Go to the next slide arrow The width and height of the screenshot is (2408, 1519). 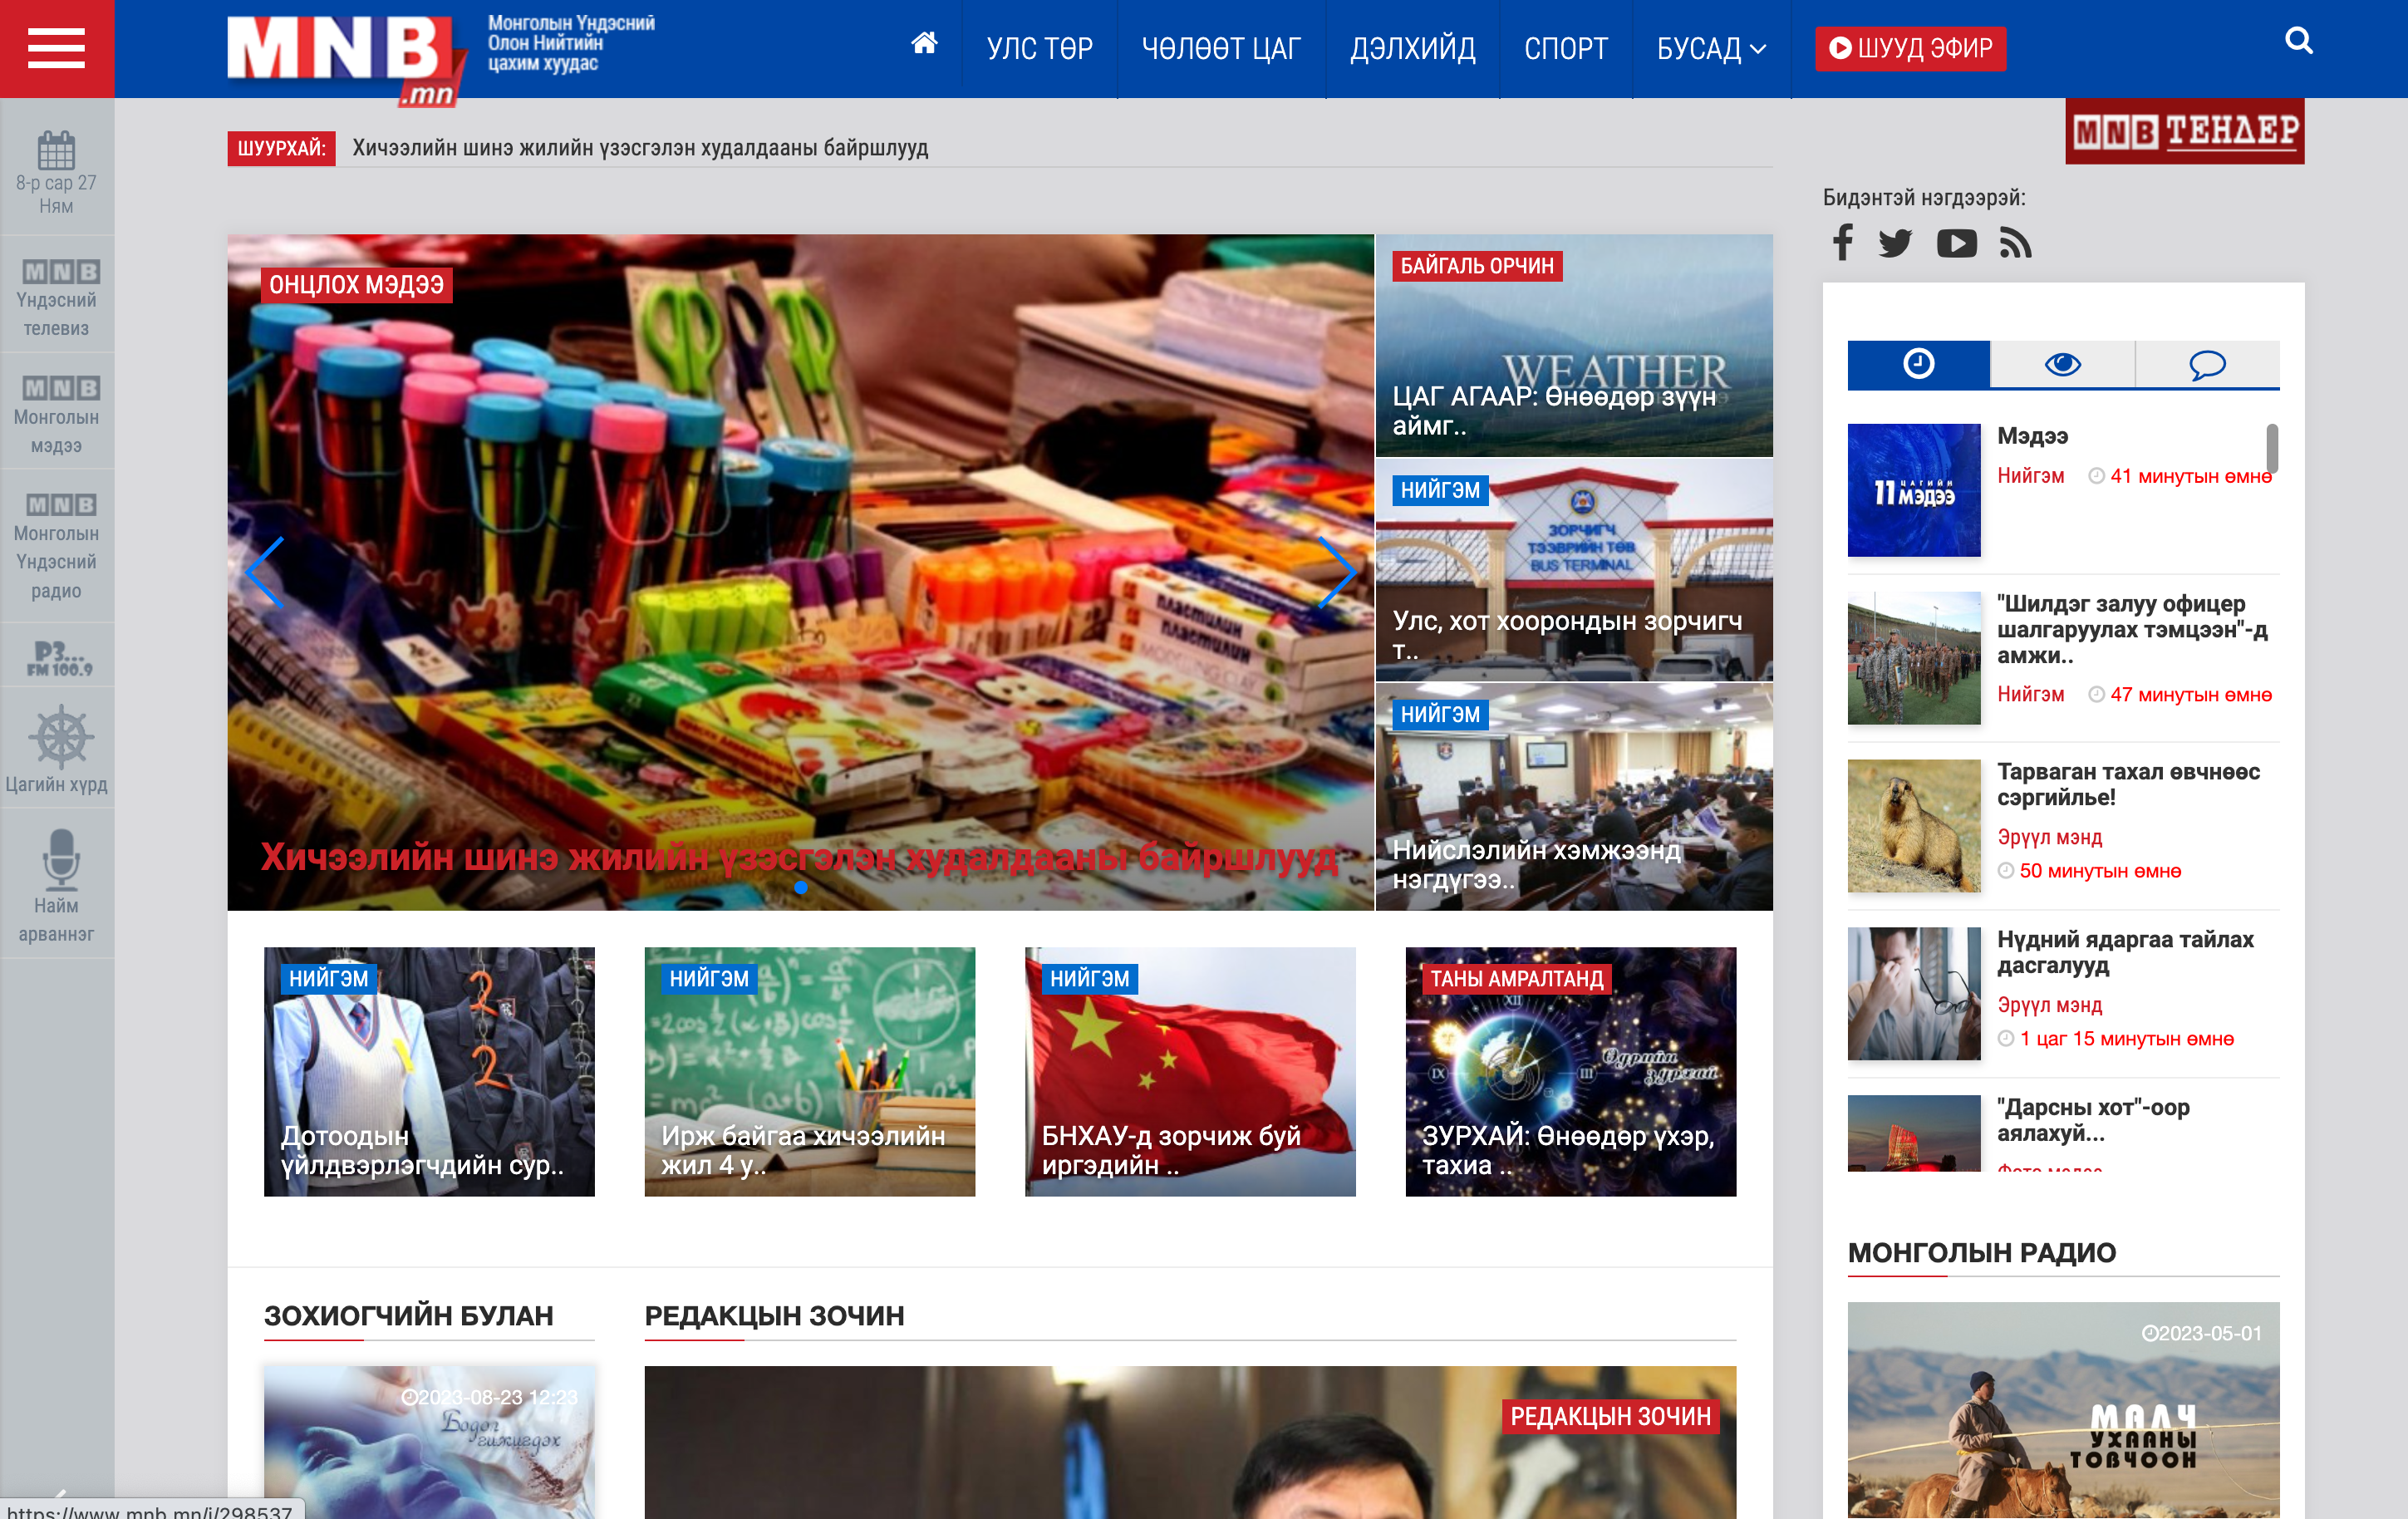(1336, 572)
